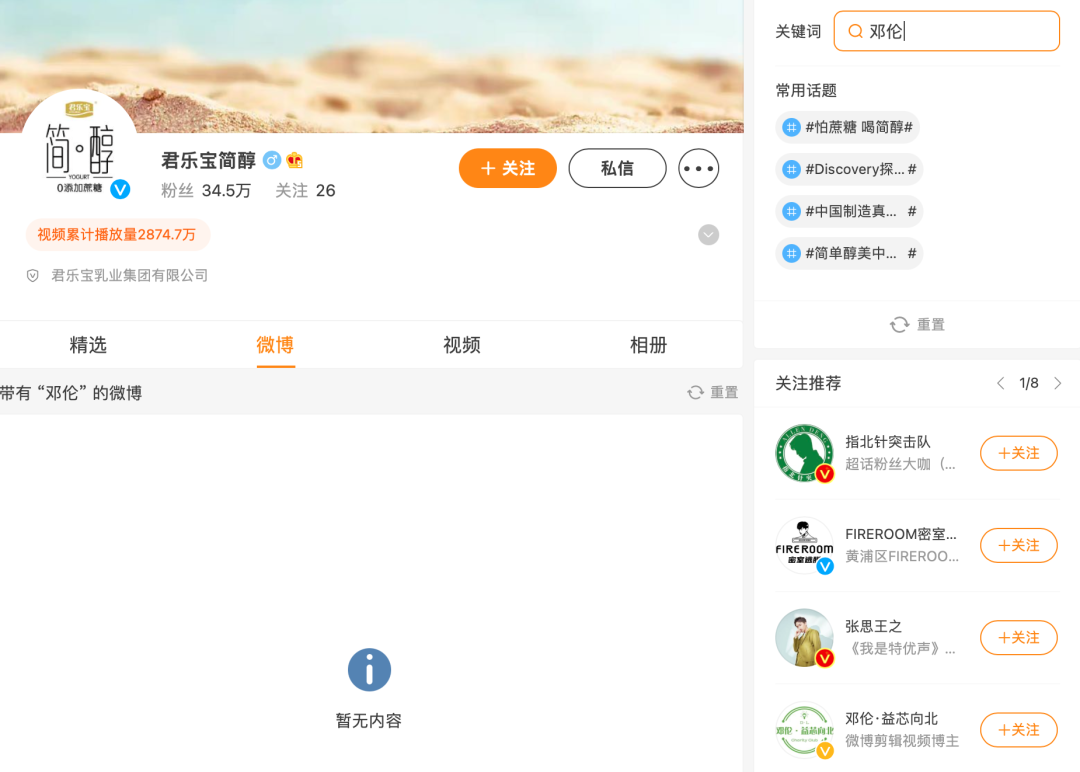Image resolution: width=1080 pixels, height=772 pixels.
Task: Click the V verification badge on the profile avatar
Action: coord(120,189)
